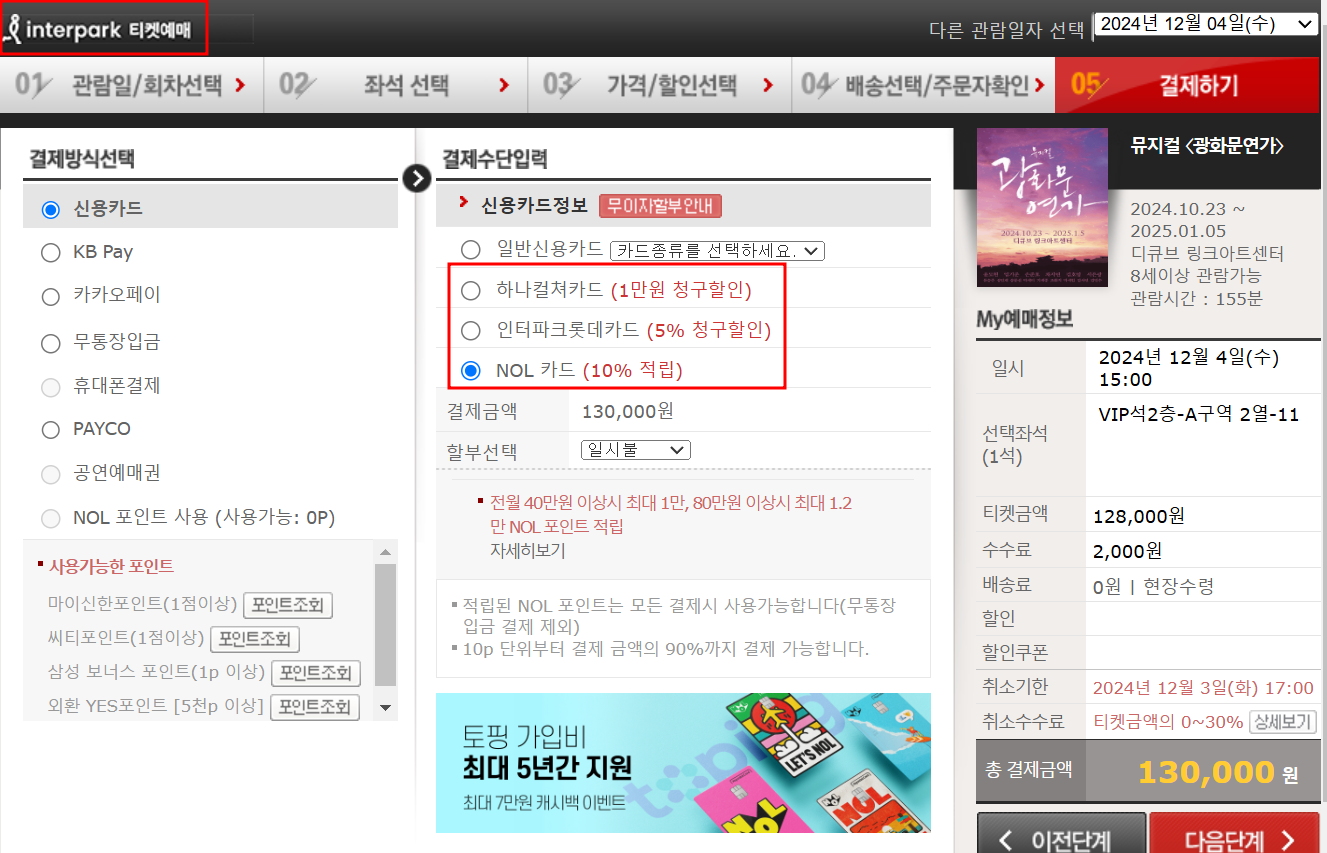Choose 인터파크롯데카드 5% 청구할인 option

coord(470,329)
